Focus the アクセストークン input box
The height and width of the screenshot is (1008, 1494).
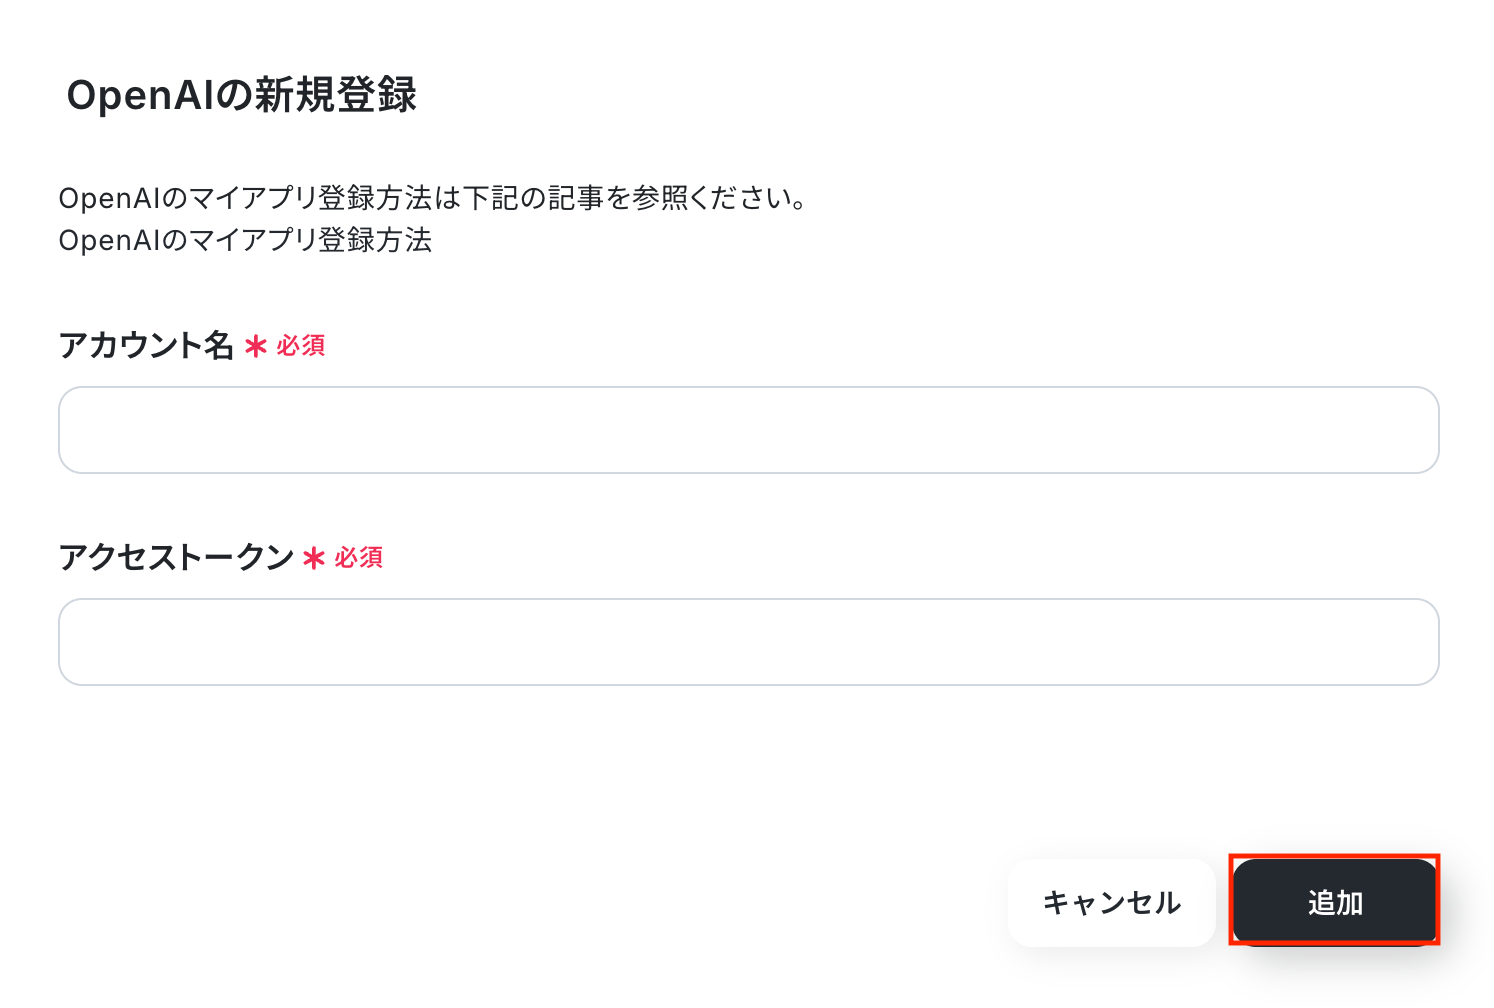[748, 642]
